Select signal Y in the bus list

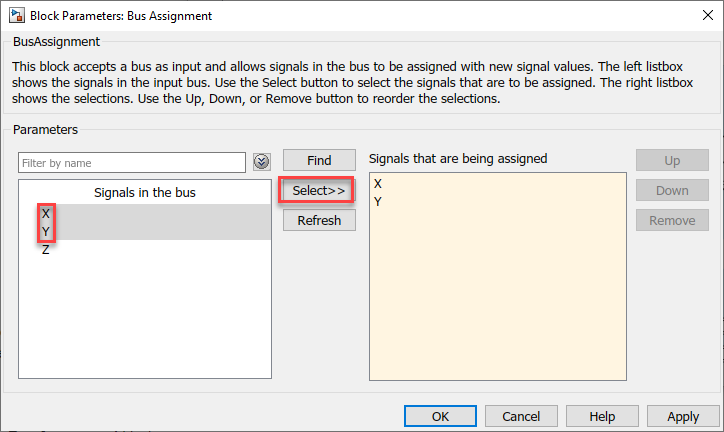point(46,232)
